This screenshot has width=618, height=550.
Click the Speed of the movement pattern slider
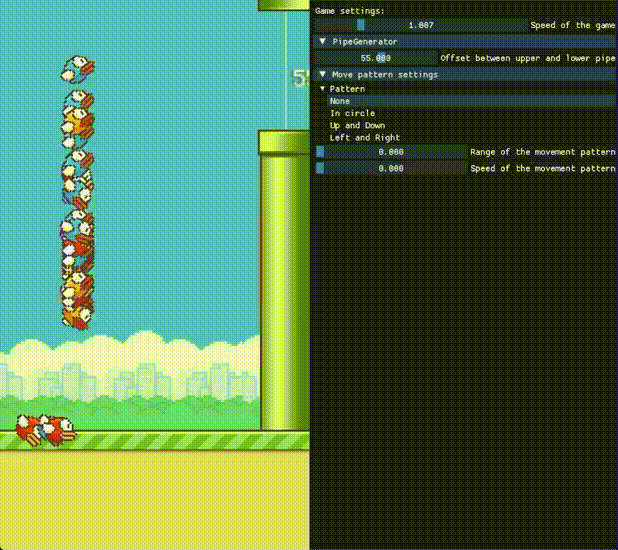pos(391,168)
